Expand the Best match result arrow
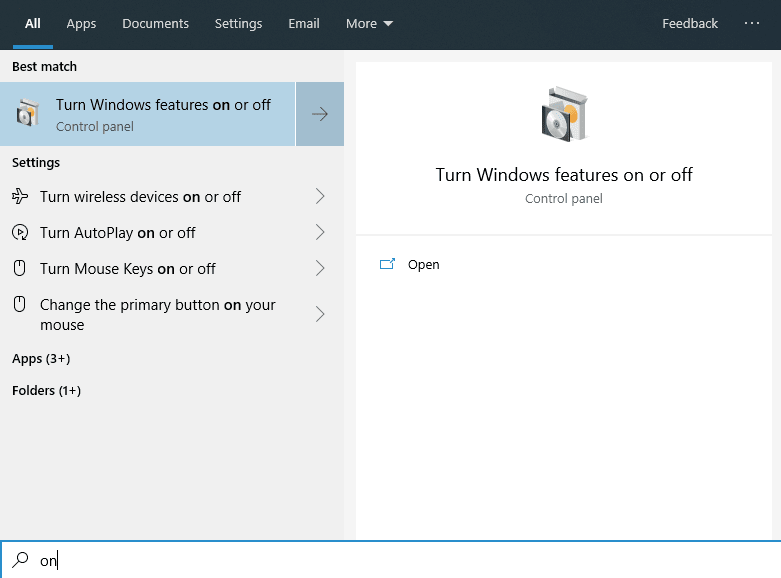781x578 pixels. pos(320,114)
